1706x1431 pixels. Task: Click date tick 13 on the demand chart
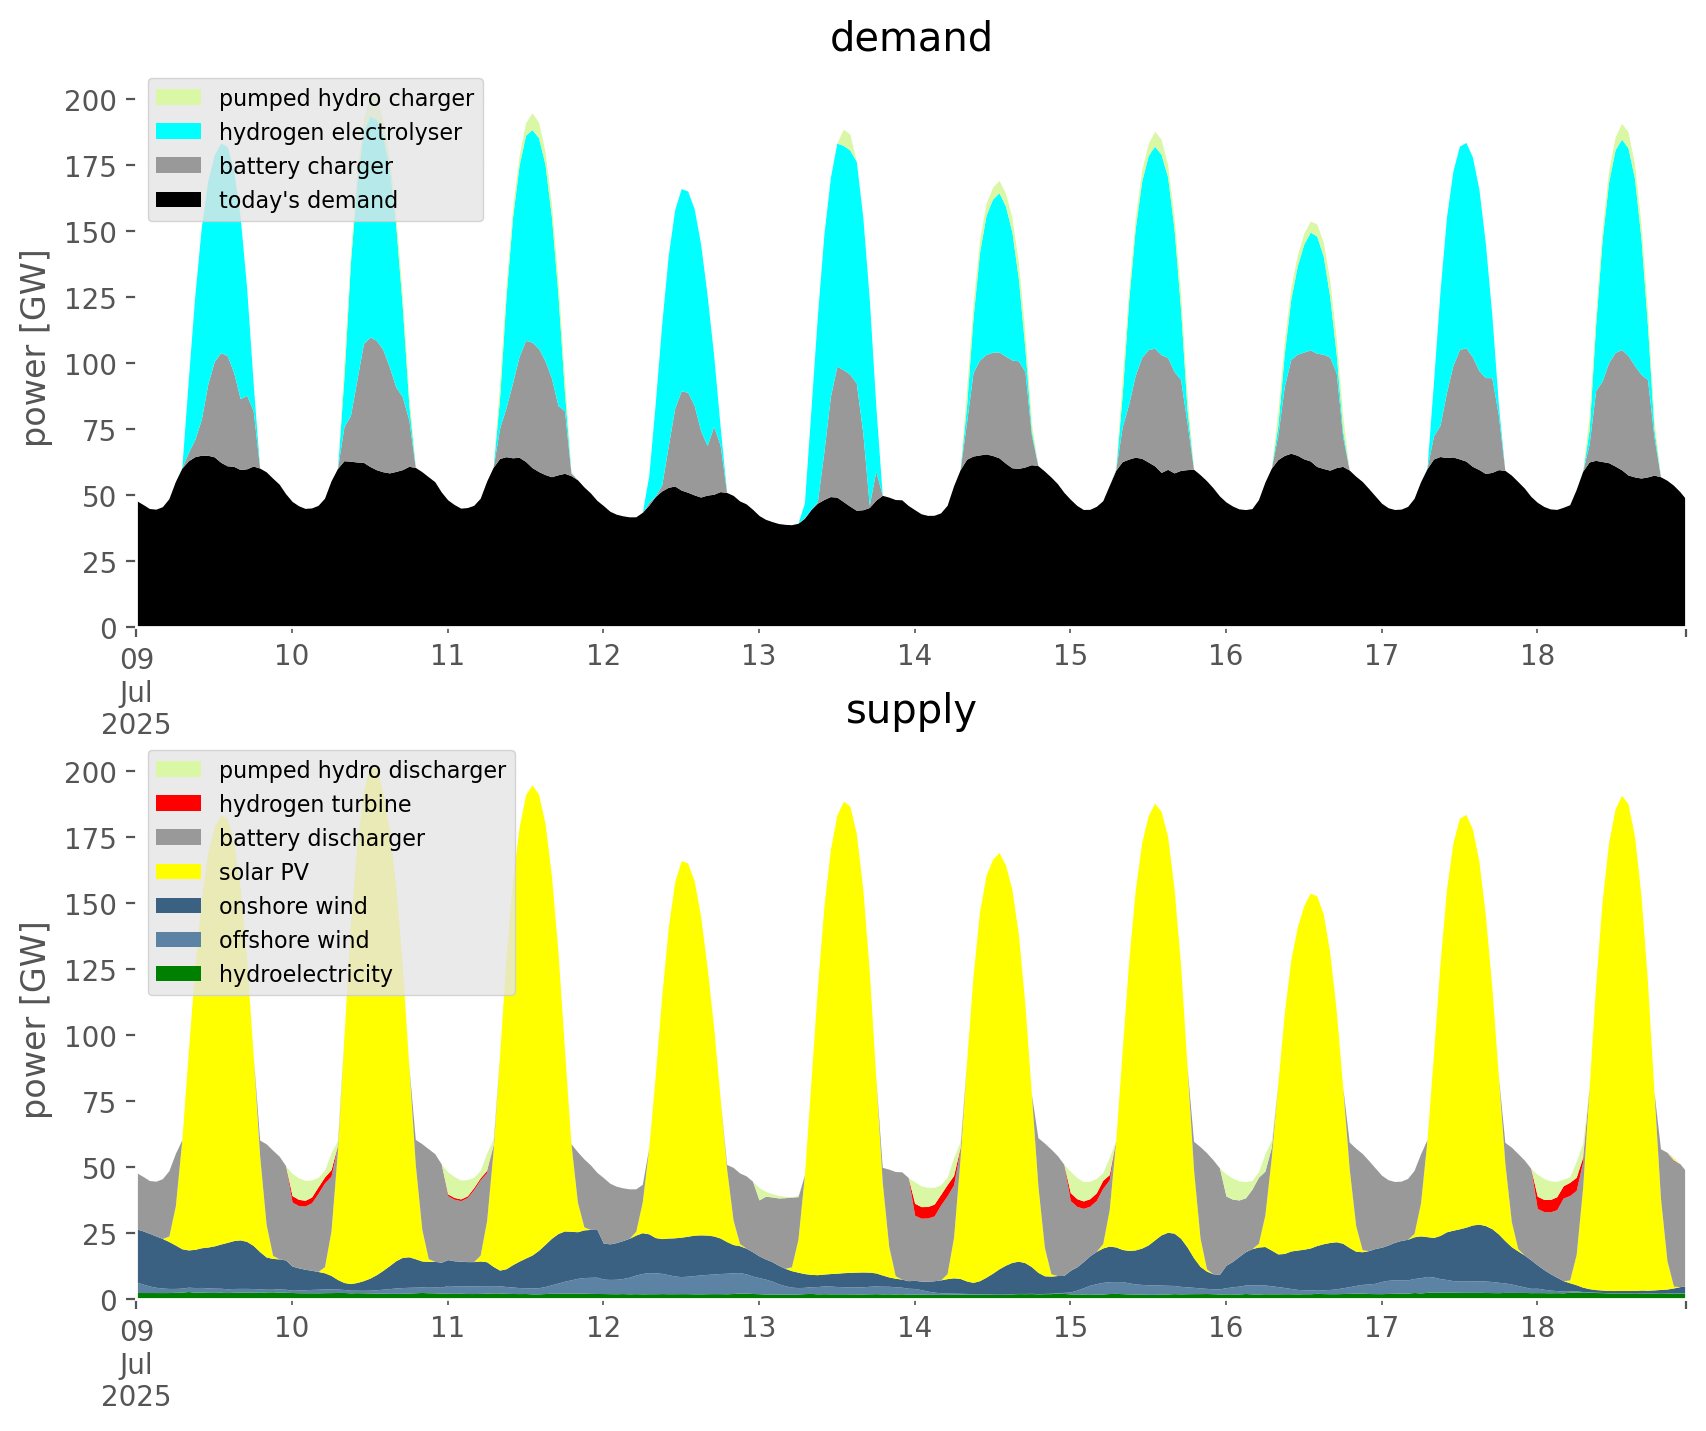(x=758, y=656)
